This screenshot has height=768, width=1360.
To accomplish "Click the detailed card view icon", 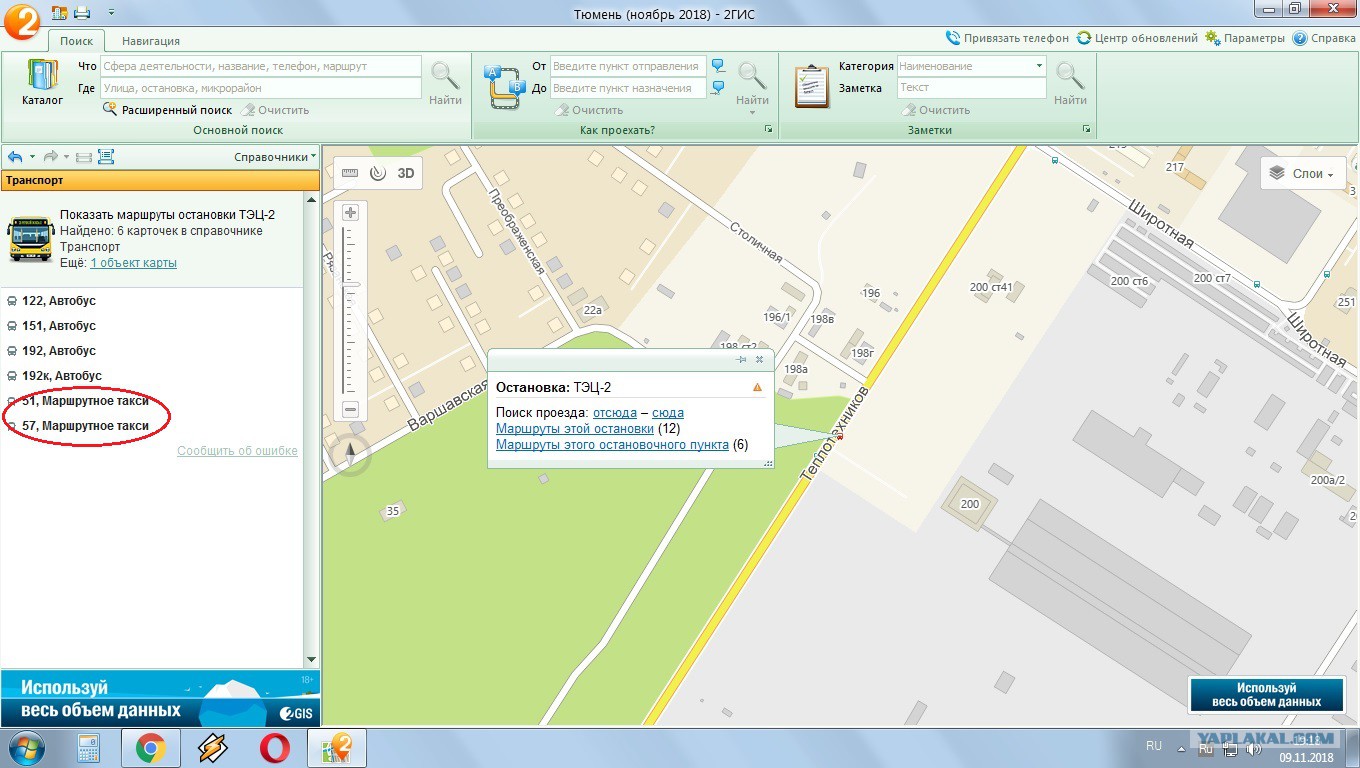I will click(106, 157).
